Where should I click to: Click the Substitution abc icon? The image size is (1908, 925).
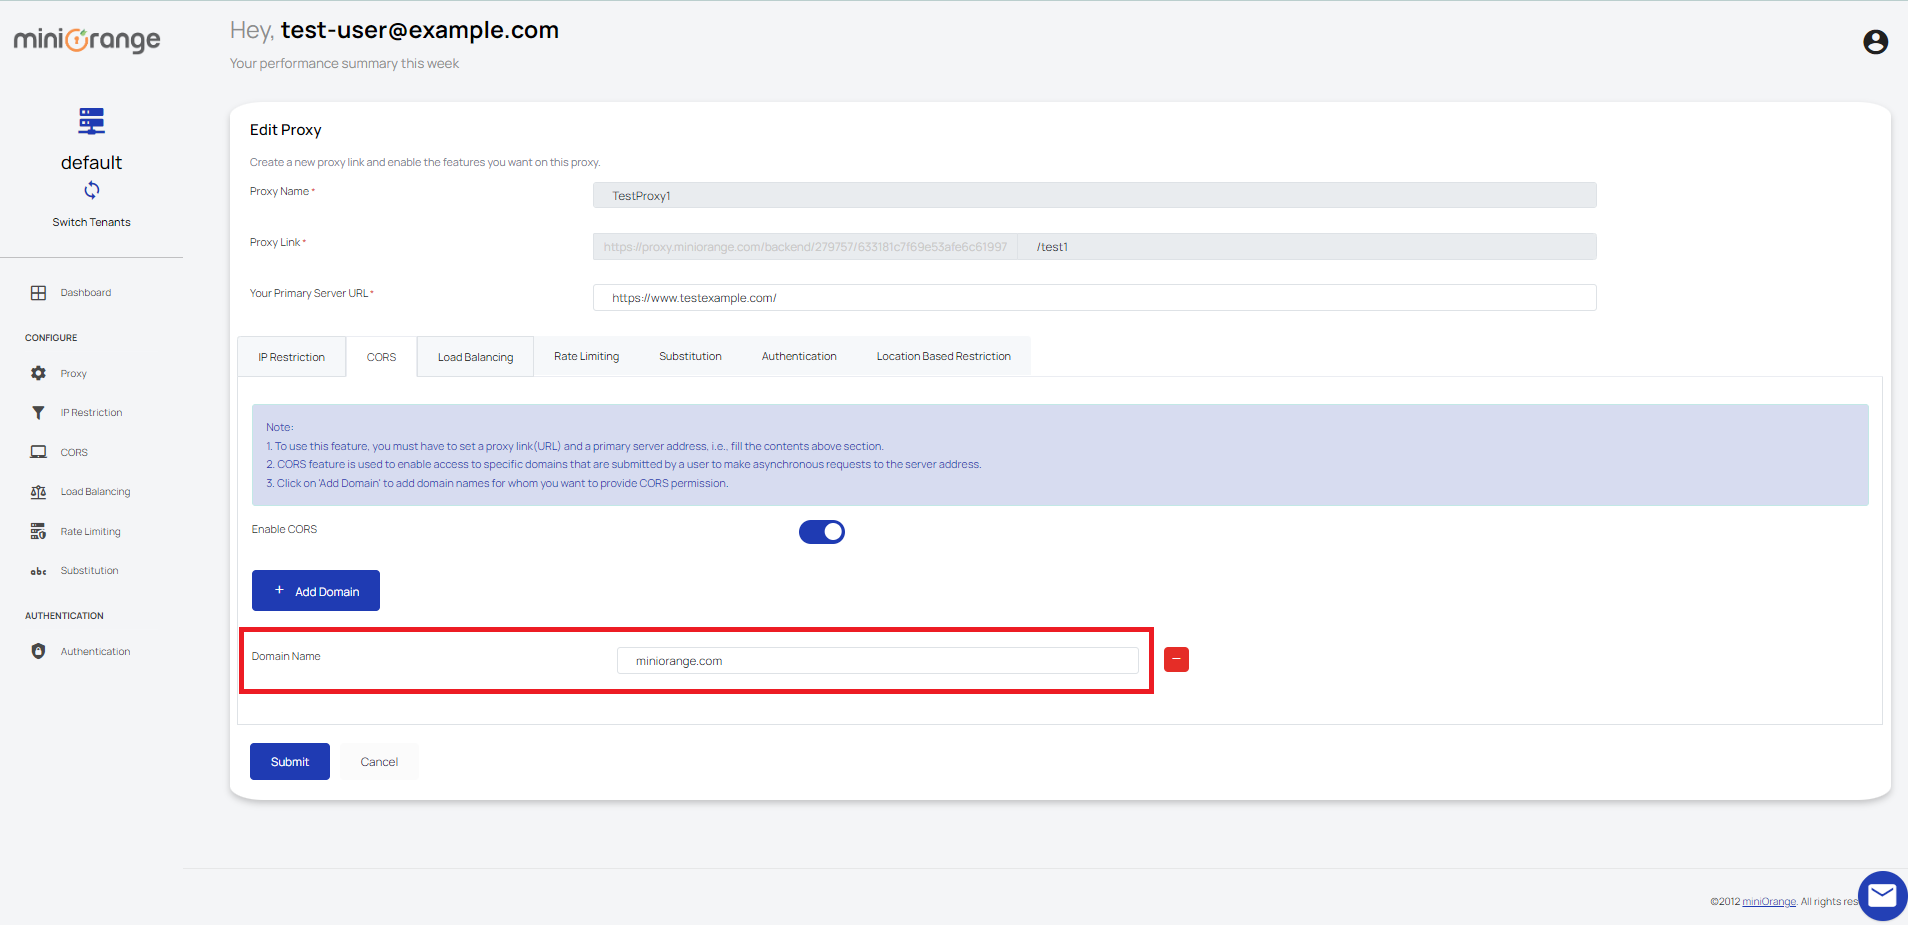click(38, 571)
